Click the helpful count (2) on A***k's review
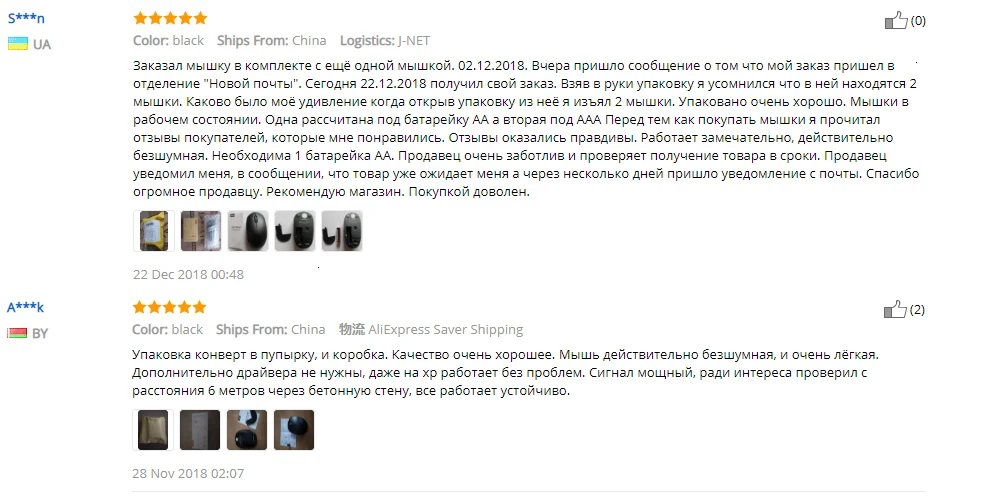Image resolution: width=990 pixels, height=500 pixels. 917,309
